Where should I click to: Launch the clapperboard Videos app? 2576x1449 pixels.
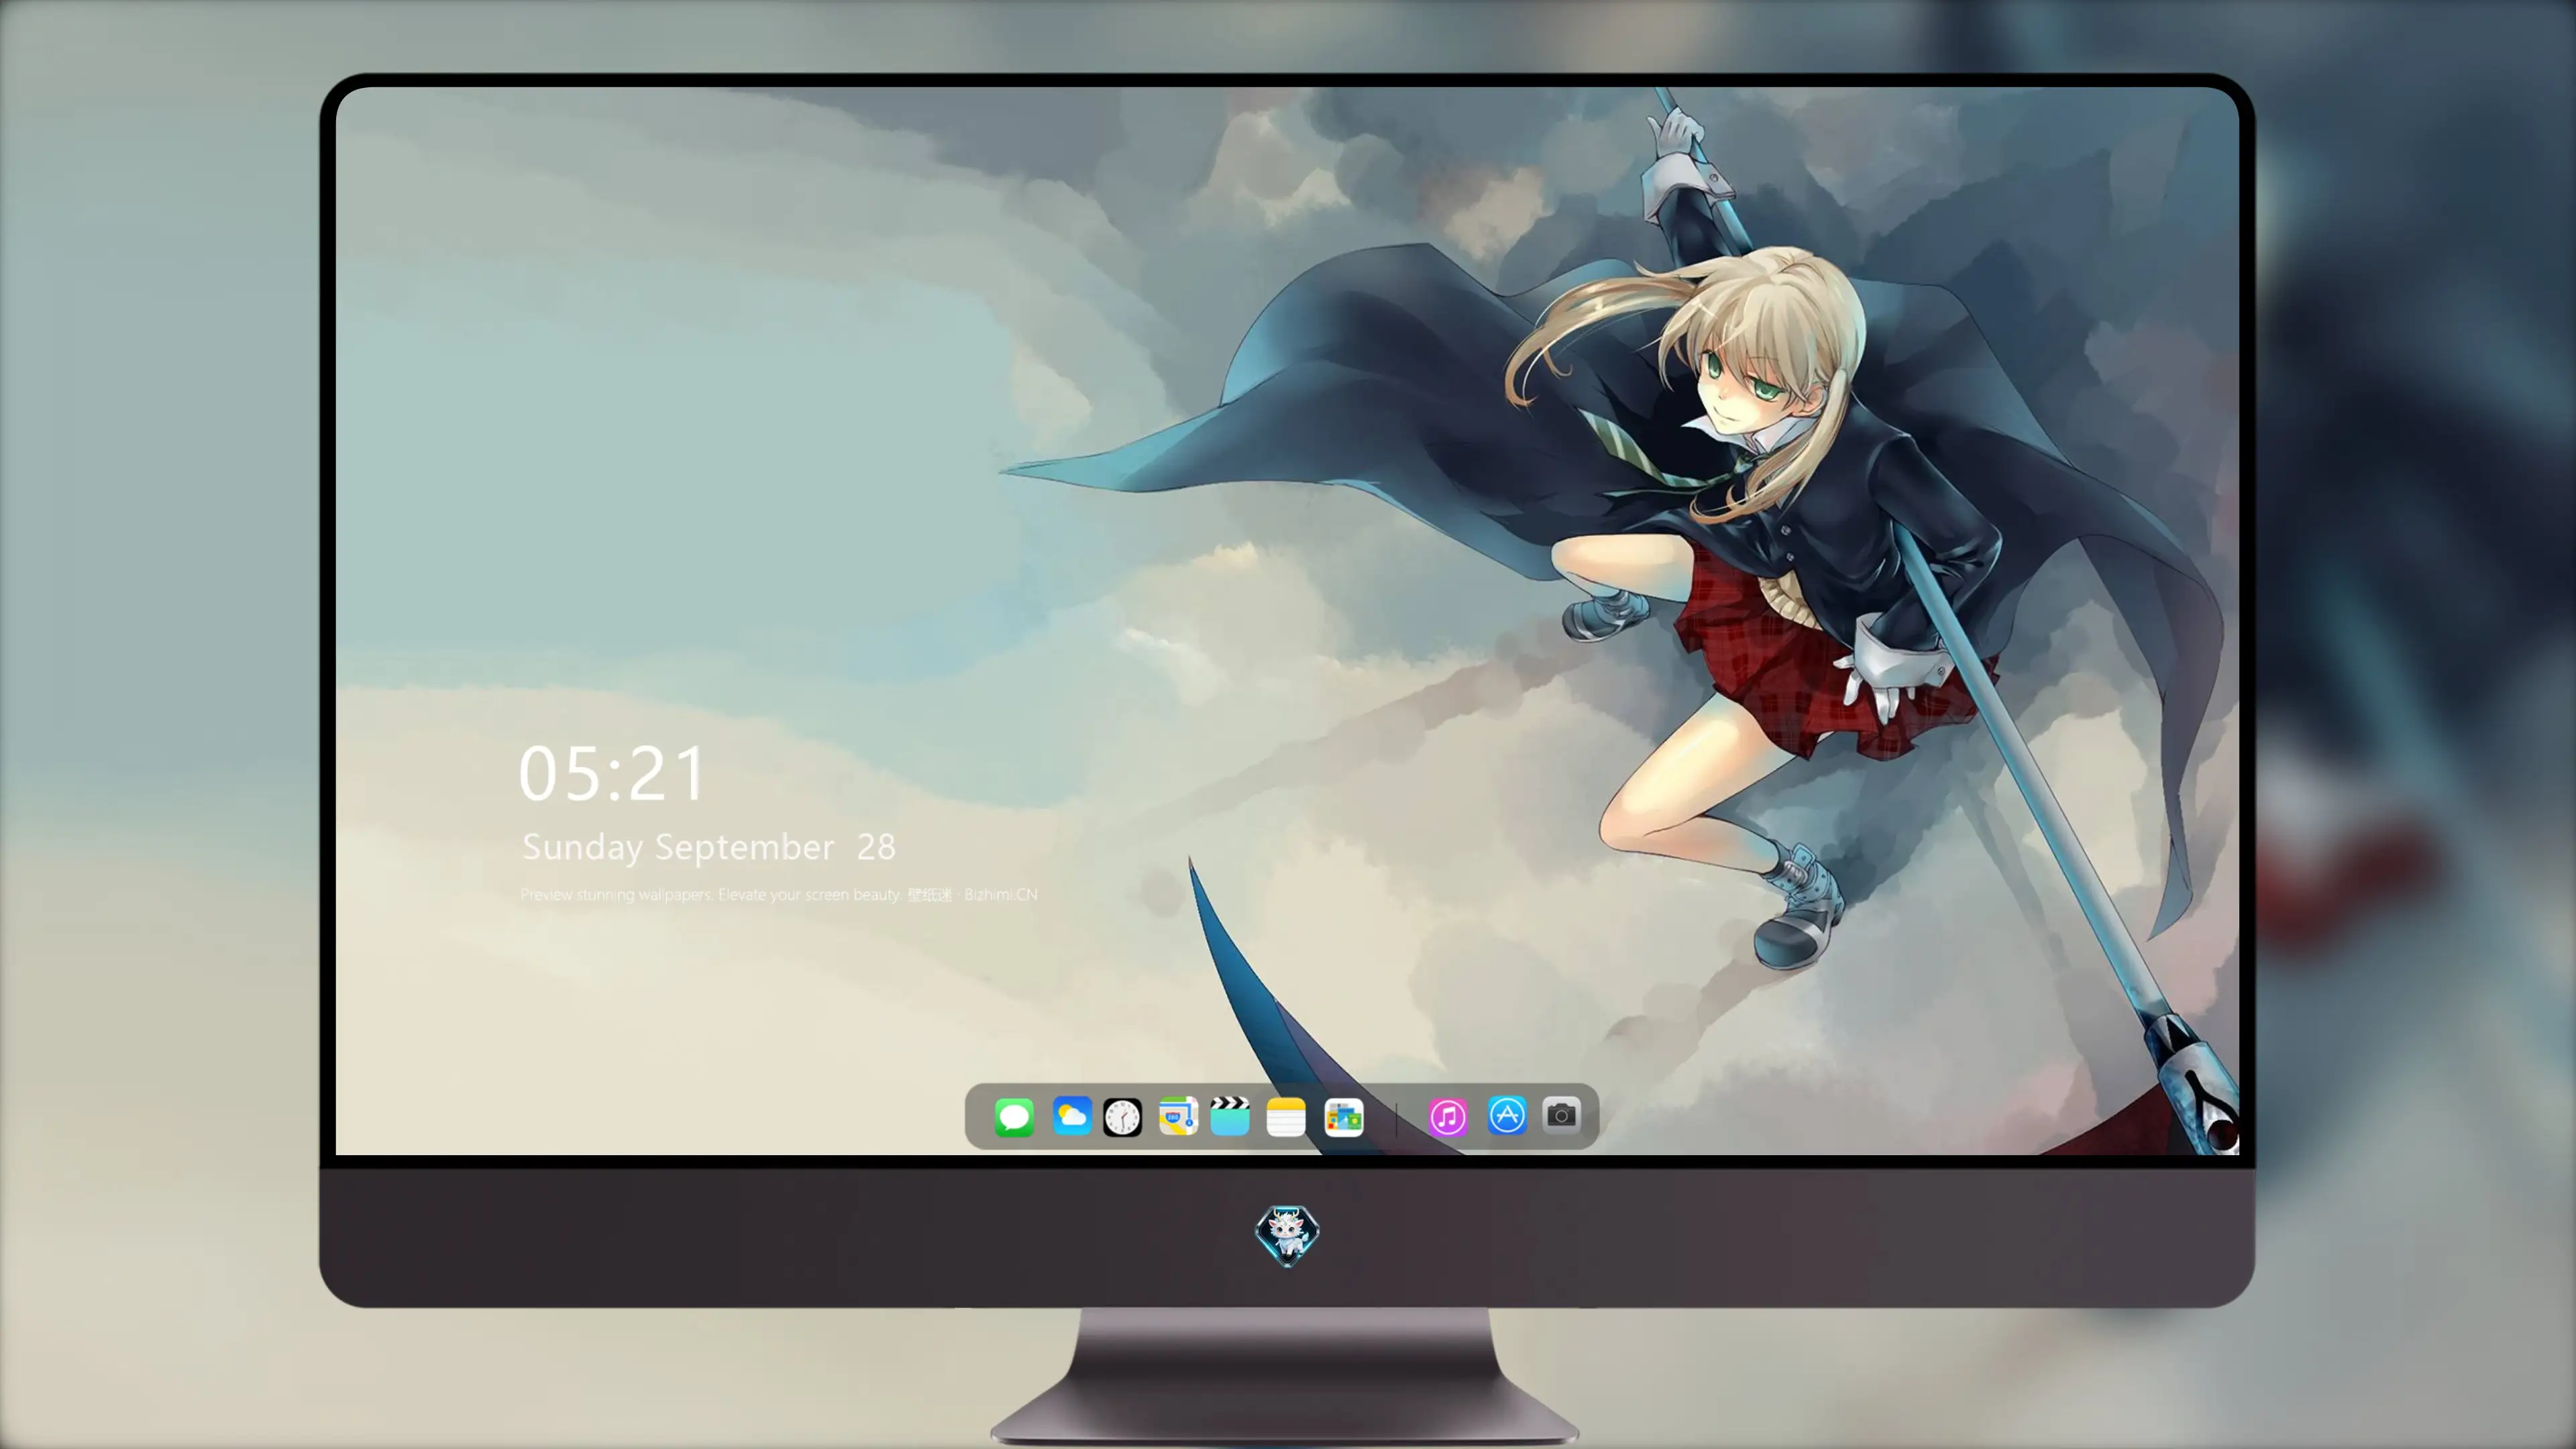pyautogui.click(x=1230, y=1116)
